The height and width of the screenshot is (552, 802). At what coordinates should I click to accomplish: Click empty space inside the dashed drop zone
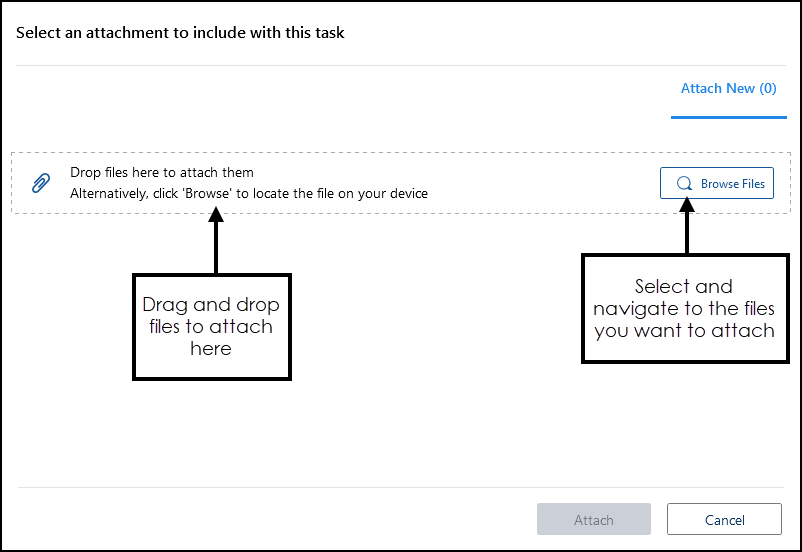click(540, 183)
